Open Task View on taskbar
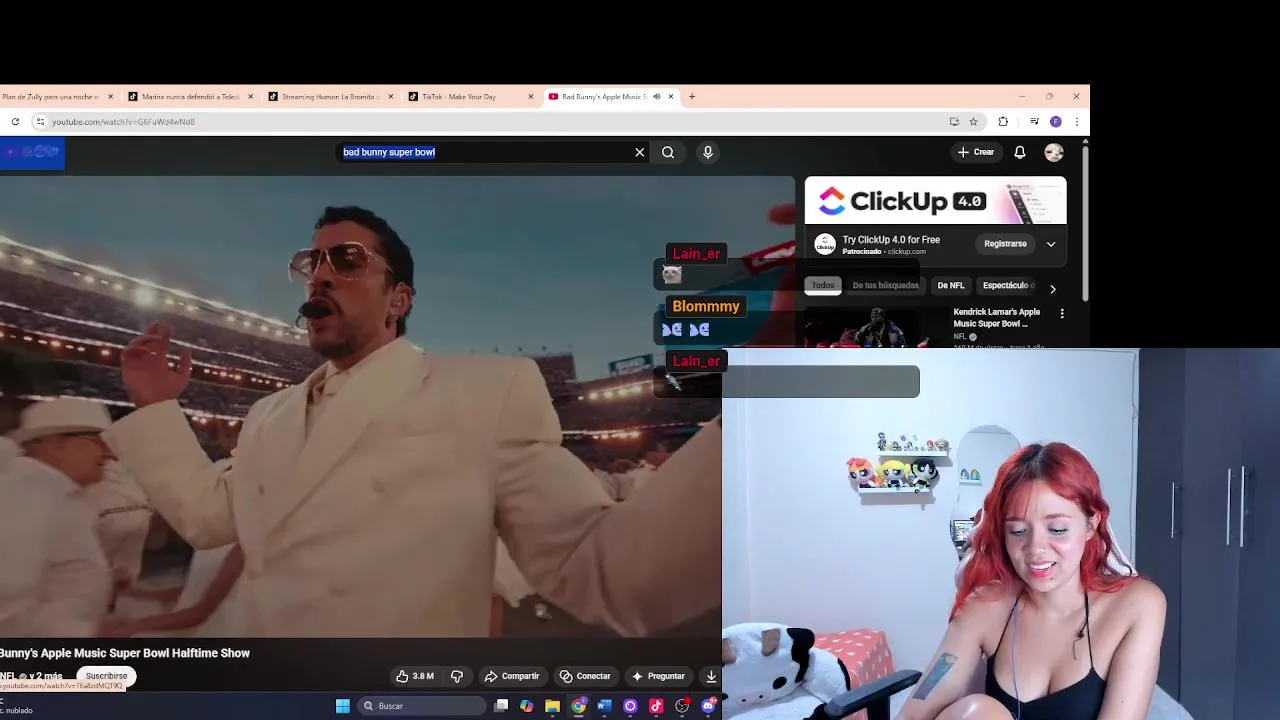 [501, 706]
